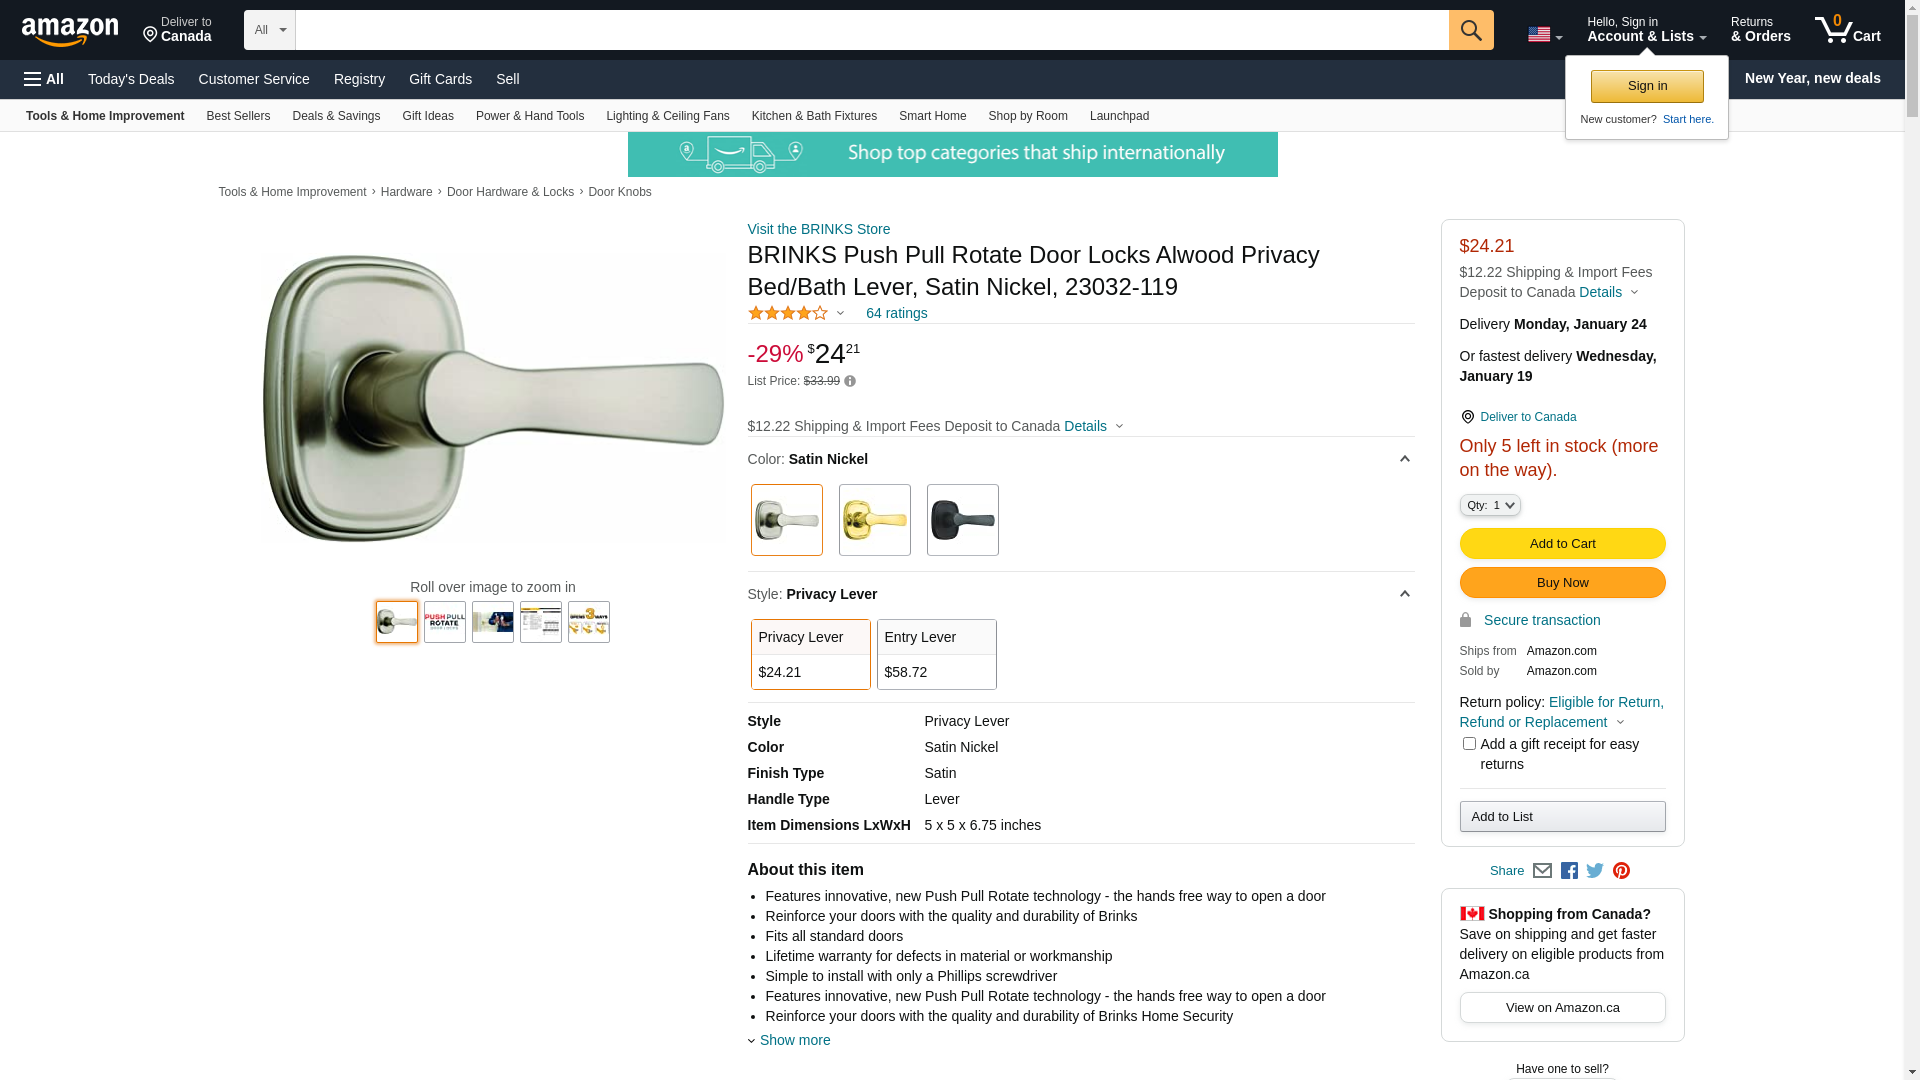This screenshot has height=1080, width=1920.
Task: Open the search category All dropdown
Action: click(269, 30)
